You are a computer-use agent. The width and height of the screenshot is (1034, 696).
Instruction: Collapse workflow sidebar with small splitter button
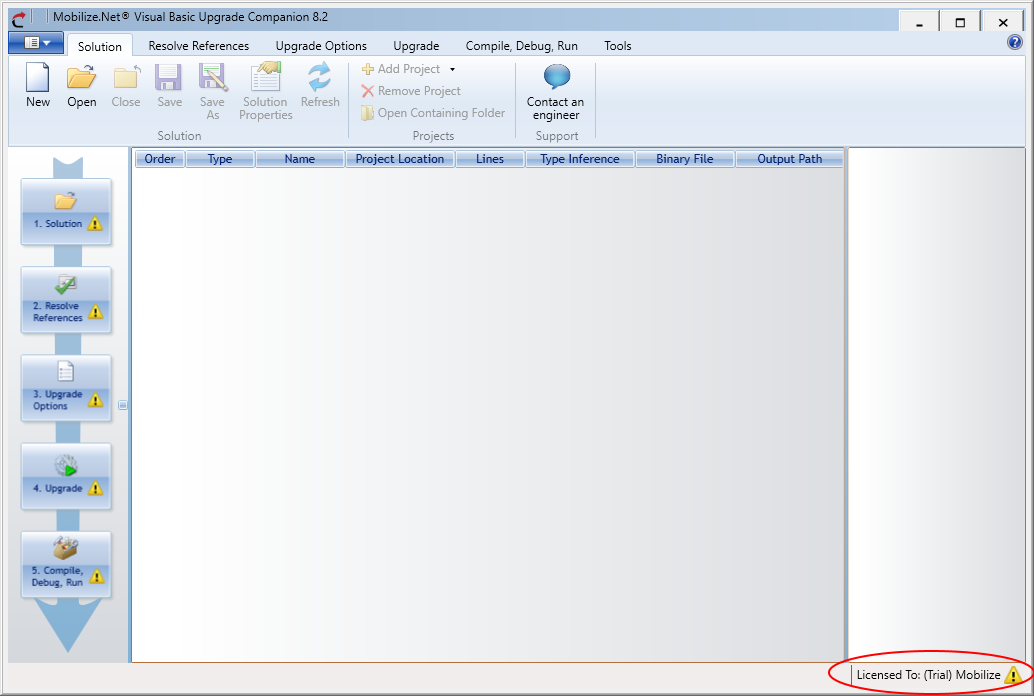(123, 405)
